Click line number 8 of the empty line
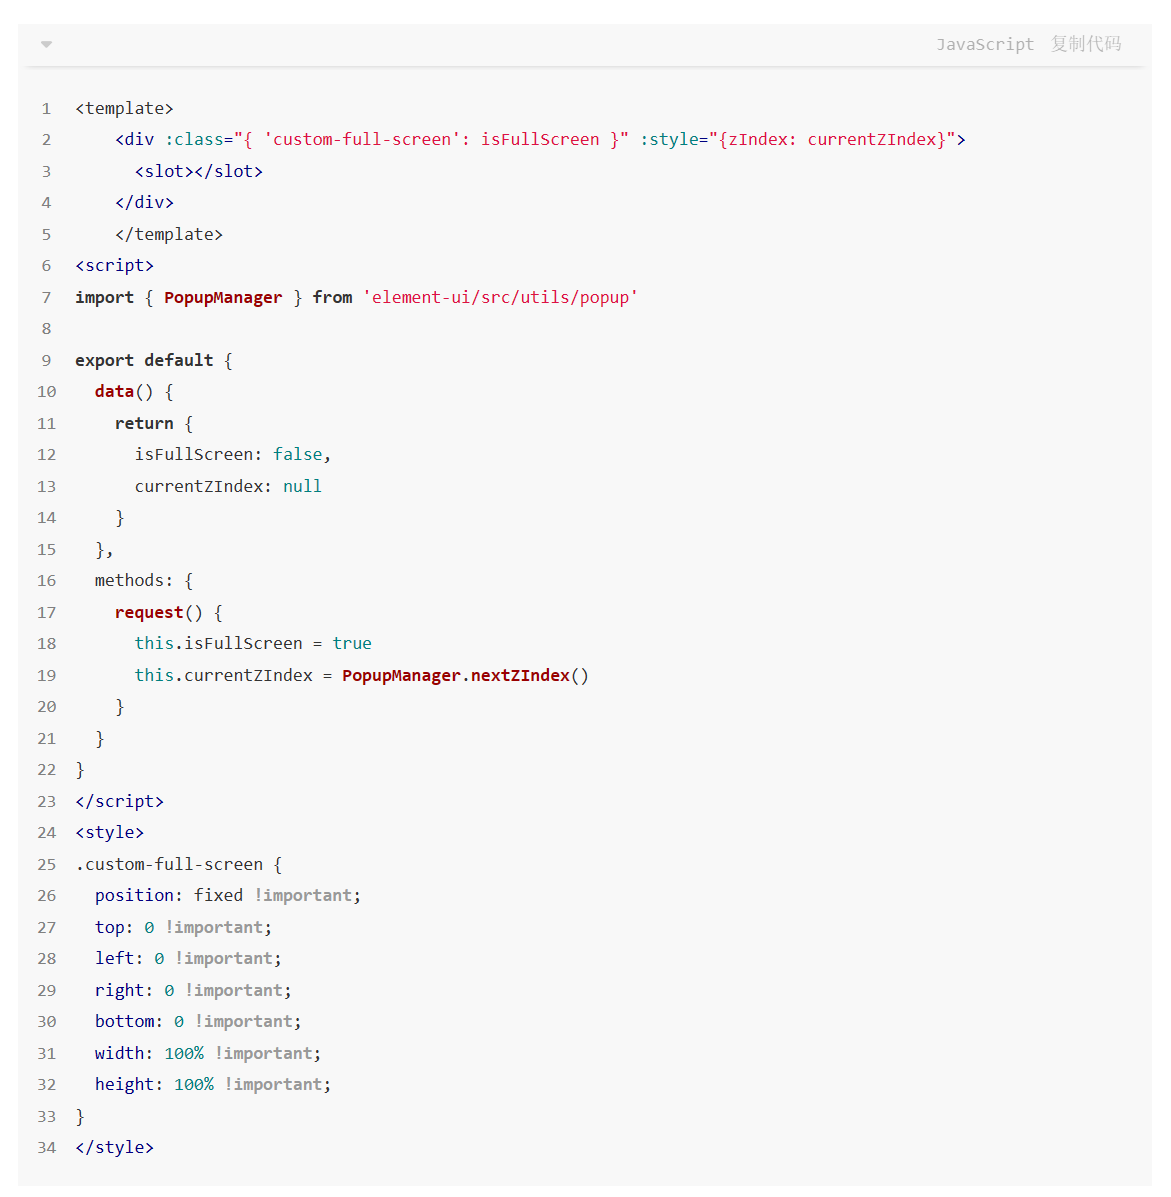The height and width of the screenshot is (1197, 1171). tap(47, 329)
